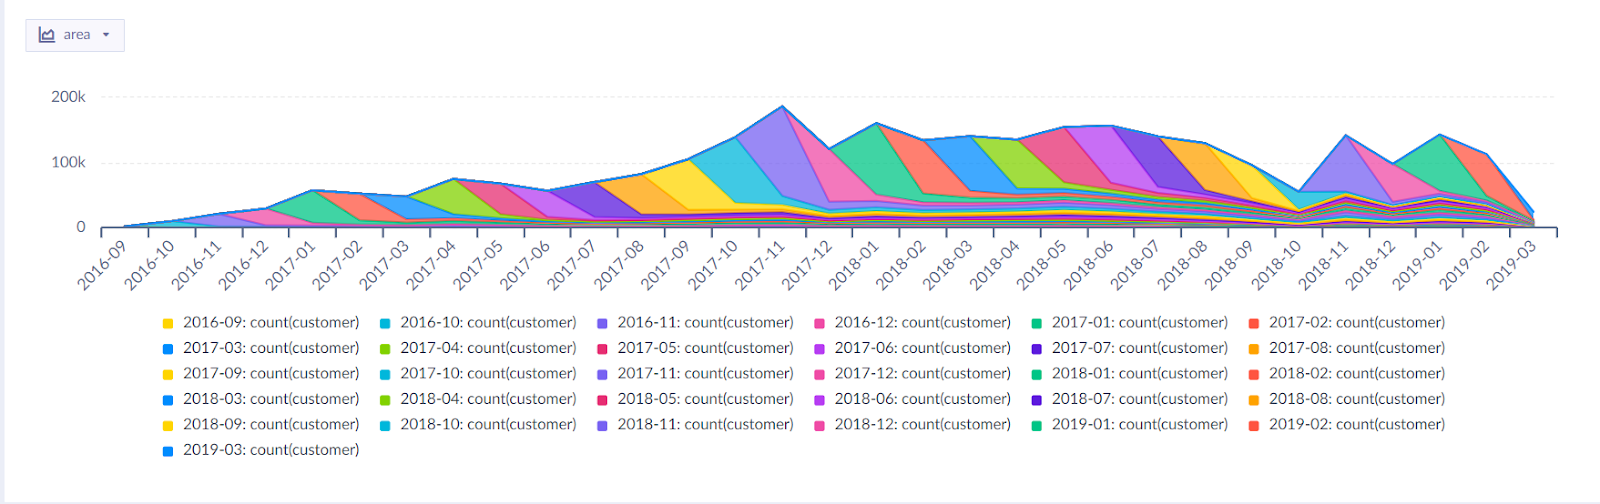1600x504 pixels.
Task: Toggle the 2016-10 legend entry
Action: [x=478, y=323]
